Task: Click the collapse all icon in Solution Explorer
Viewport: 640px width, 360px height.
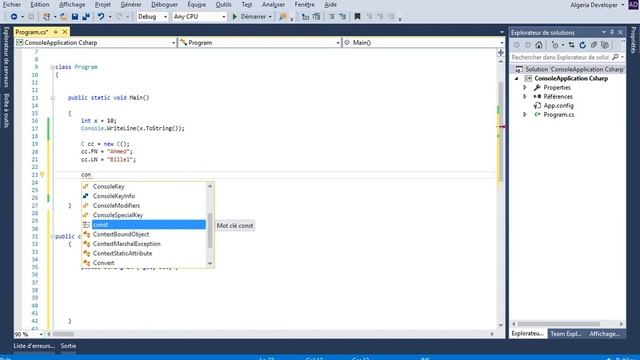Action: point(593,45)
